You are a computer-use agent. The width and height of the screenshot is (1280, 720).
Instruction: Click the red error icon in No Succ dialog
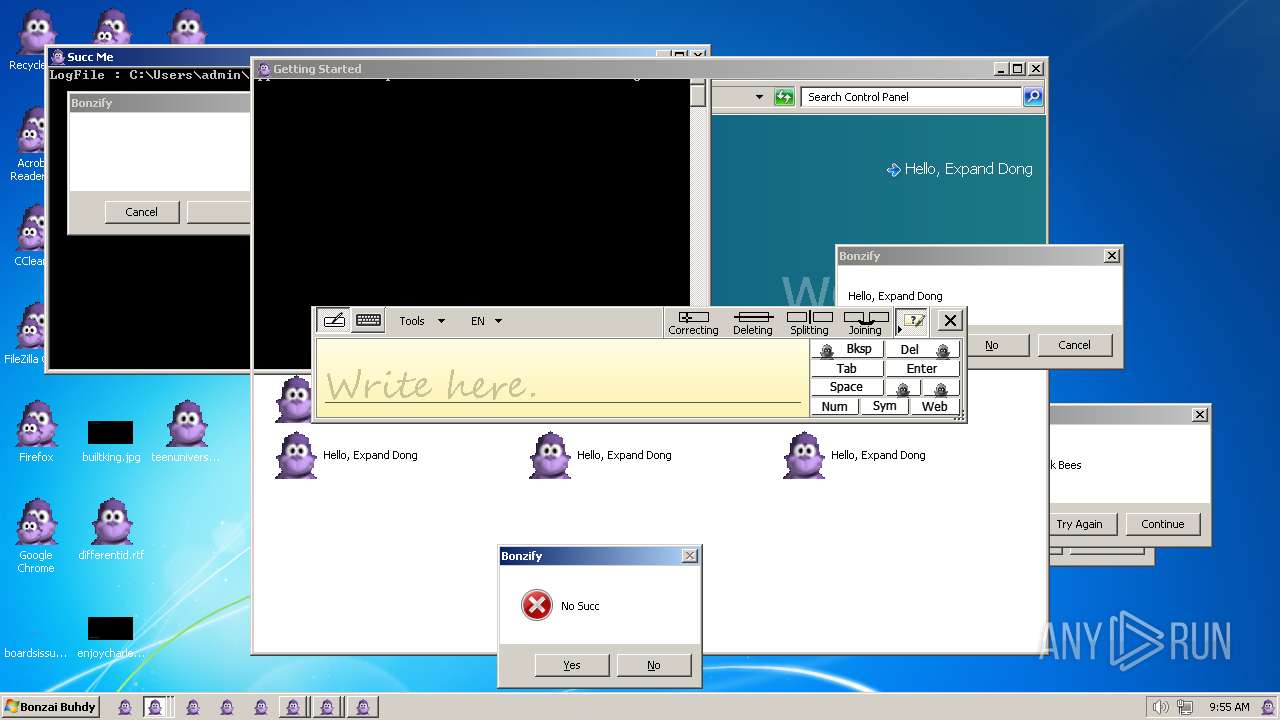pos(537,605)
